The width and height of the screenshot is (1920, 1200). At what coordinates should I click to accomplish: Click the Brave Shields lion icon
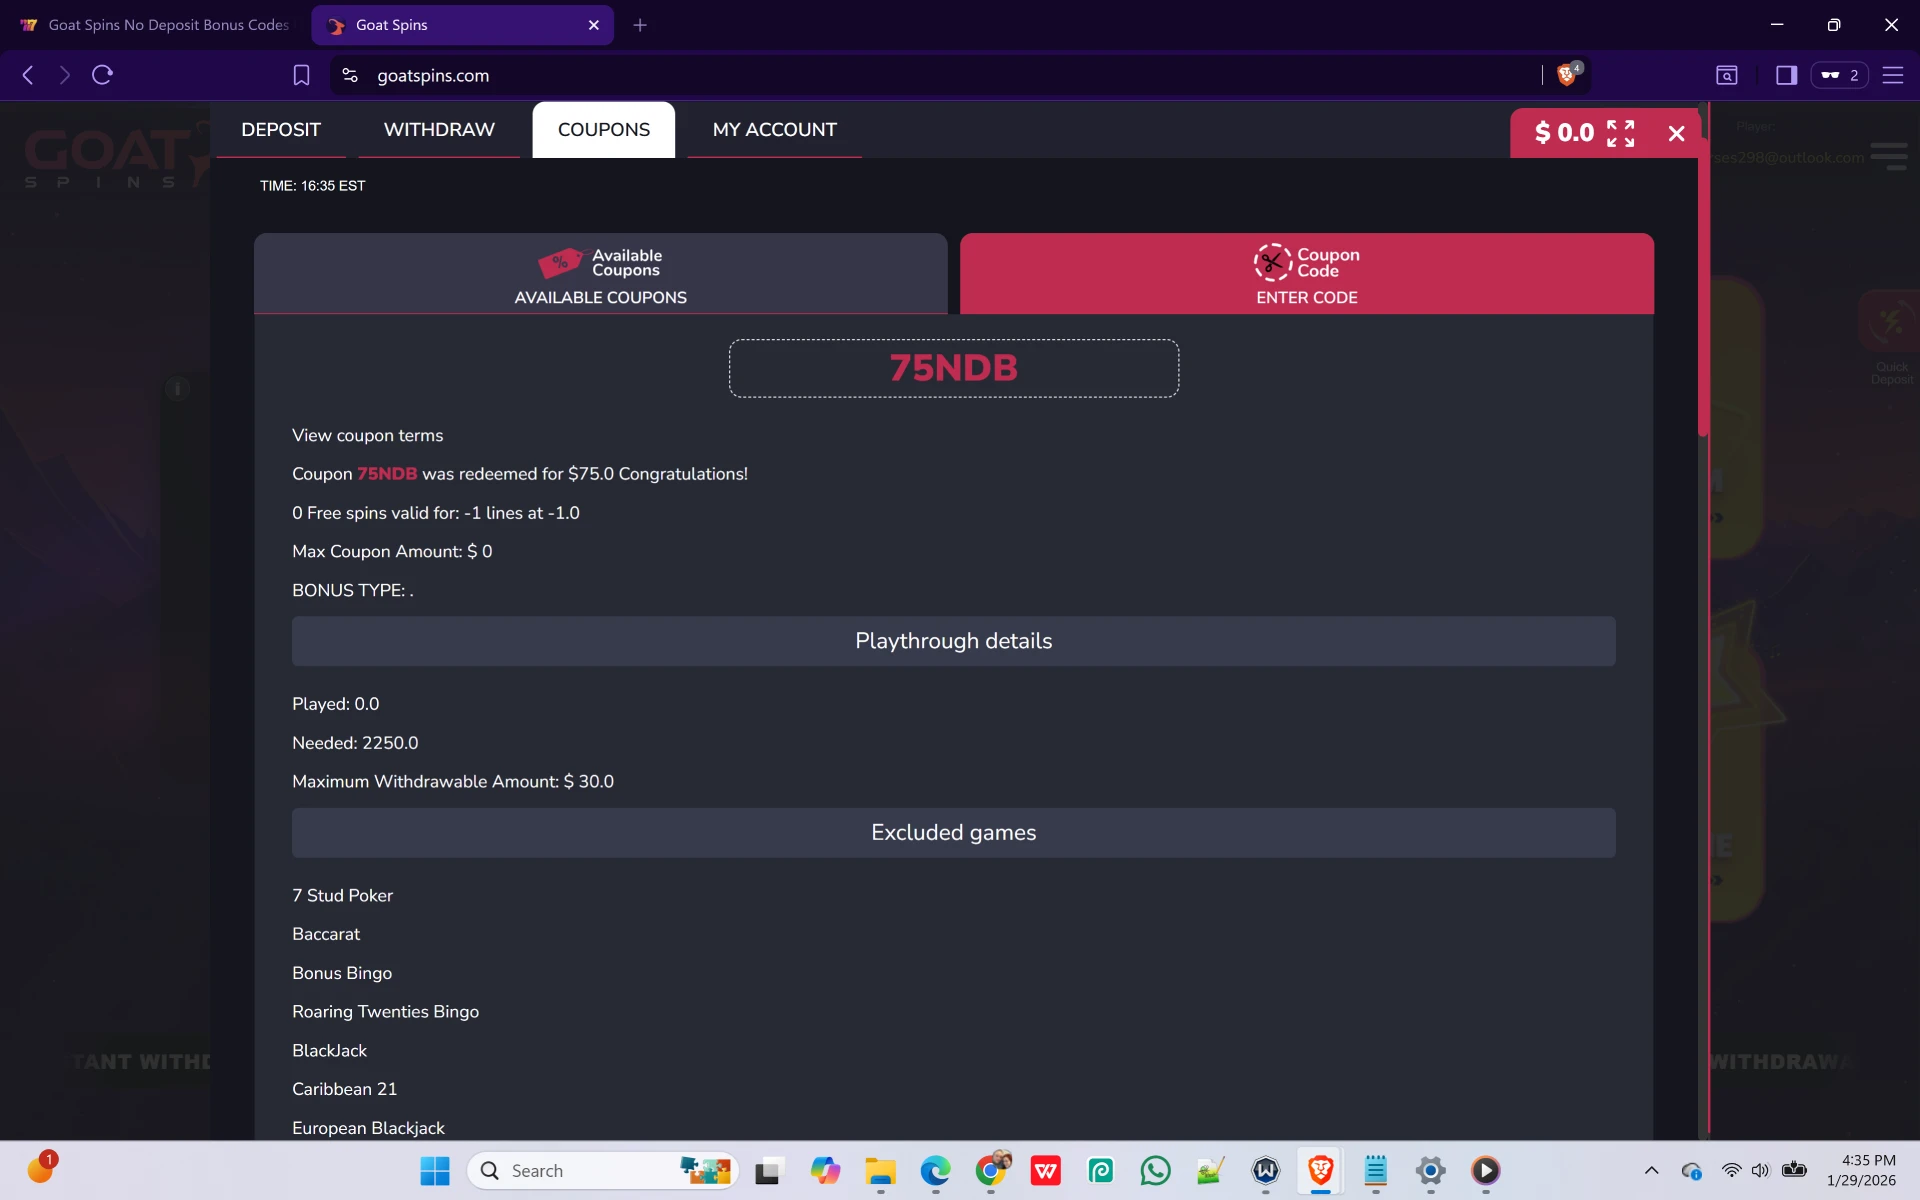pos(1567,75)
